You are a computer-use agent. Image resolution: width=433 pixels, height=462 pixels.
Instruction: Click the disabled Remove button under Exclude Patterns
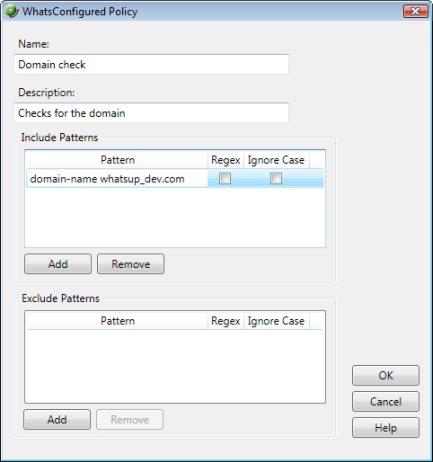pyautogui.click(x=130, y=420)
